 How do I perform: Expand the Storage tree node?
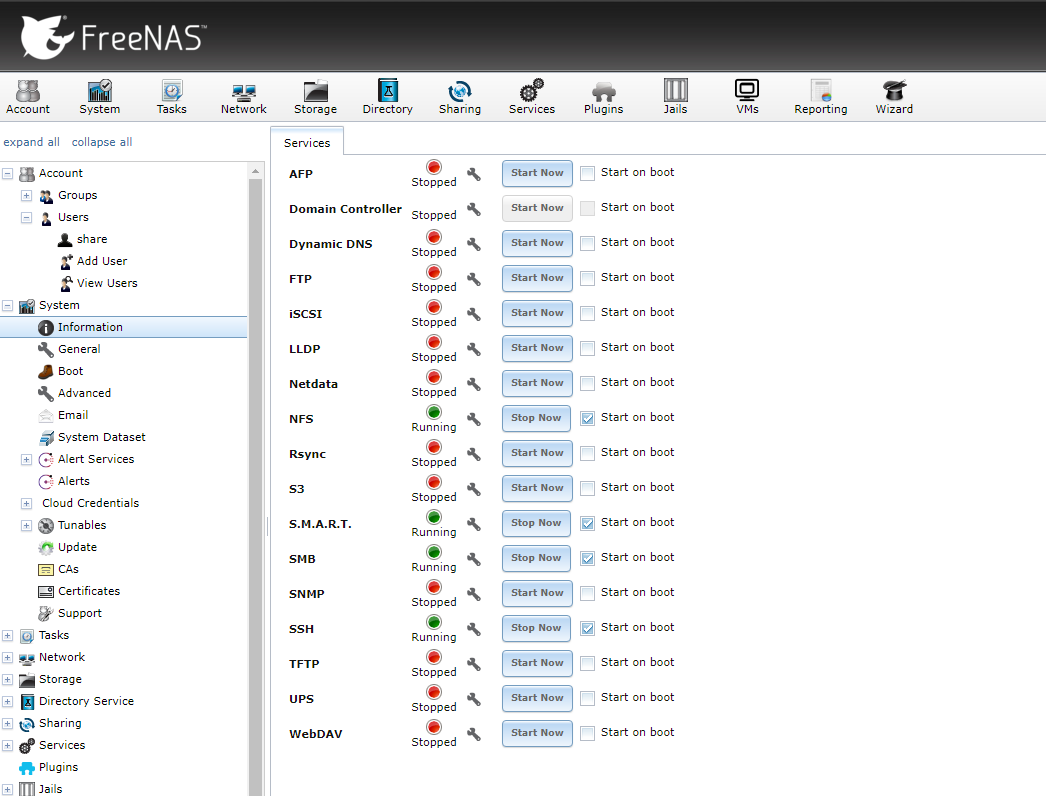pyautogui.click(x=7, y=680)
